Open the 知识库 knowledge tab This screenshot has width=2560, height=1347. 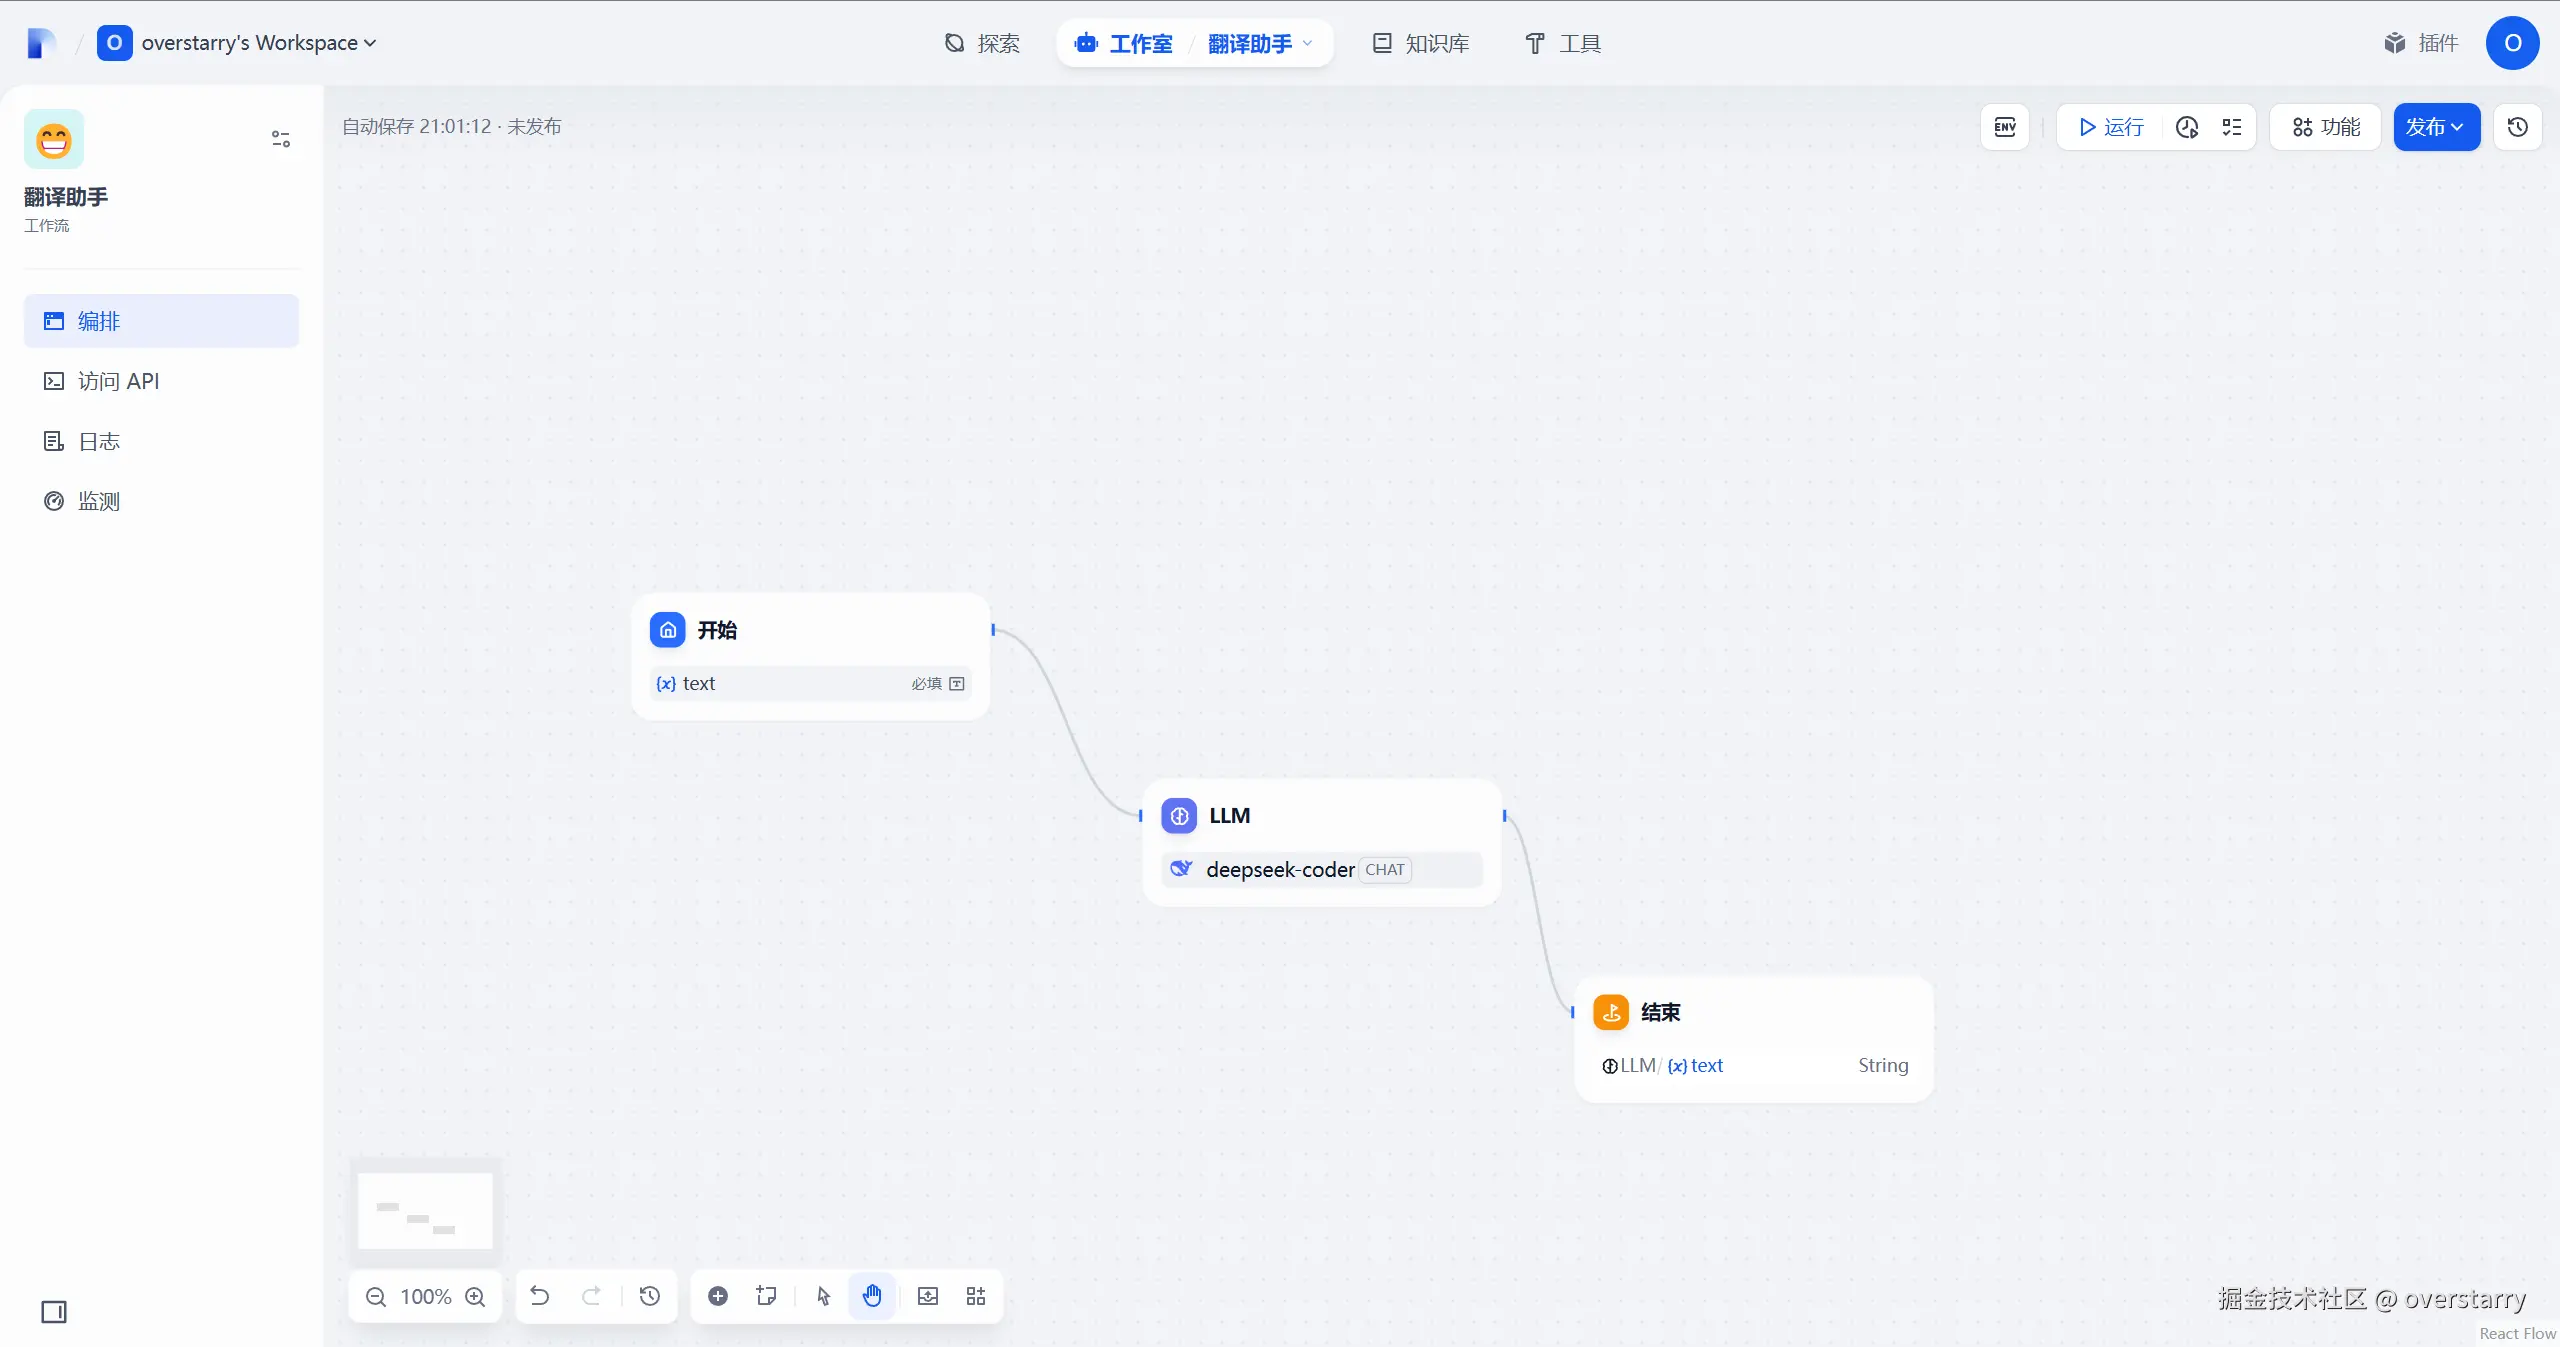[x=1421, y=43]
